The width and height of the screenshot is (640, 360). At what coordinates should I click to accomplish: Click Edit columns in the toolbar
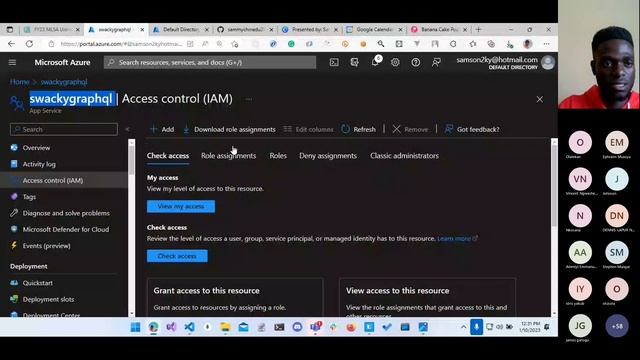pyautogui.click(x=309, y=129)
